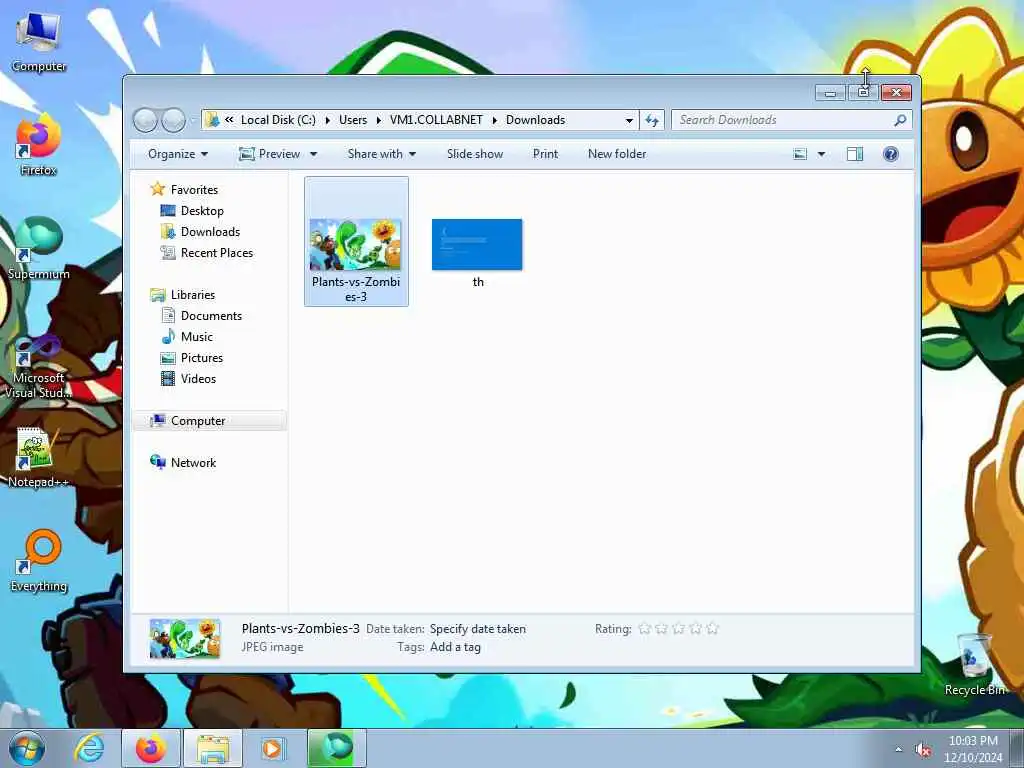Start a Slide show
This screenshot has width=1024, height=768.
point(475,154)
